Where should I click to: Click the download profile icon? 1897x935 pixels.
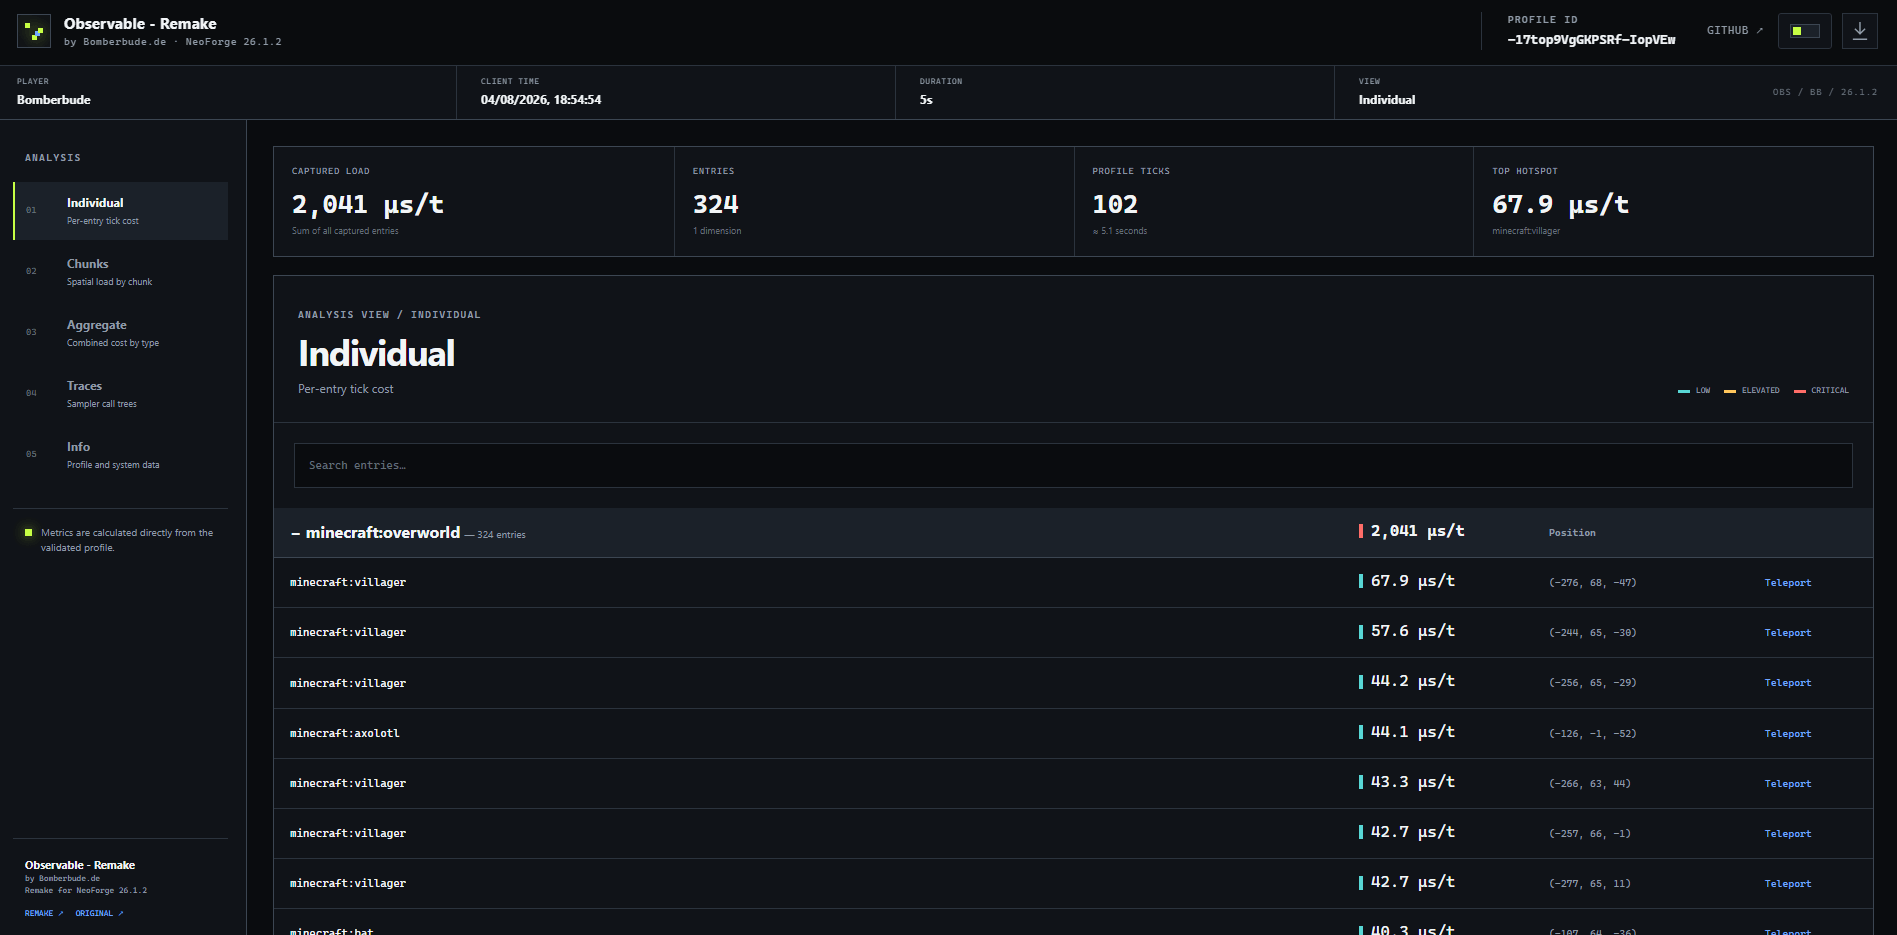tap(1860, 31)
